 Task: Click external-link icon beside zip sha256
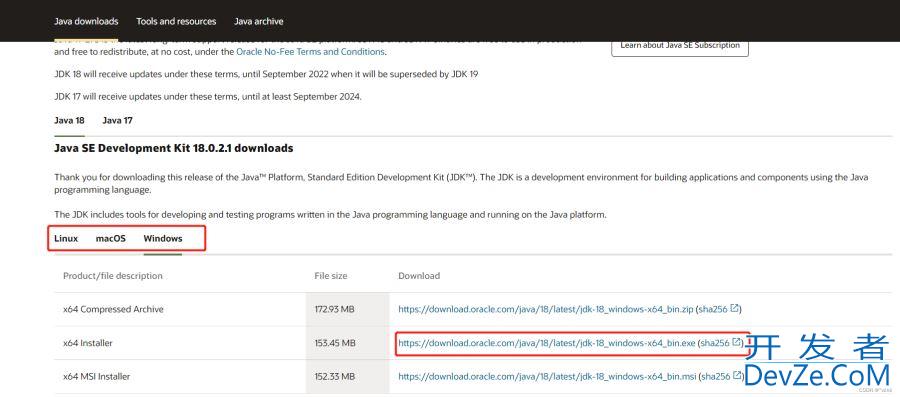point(734,309)
